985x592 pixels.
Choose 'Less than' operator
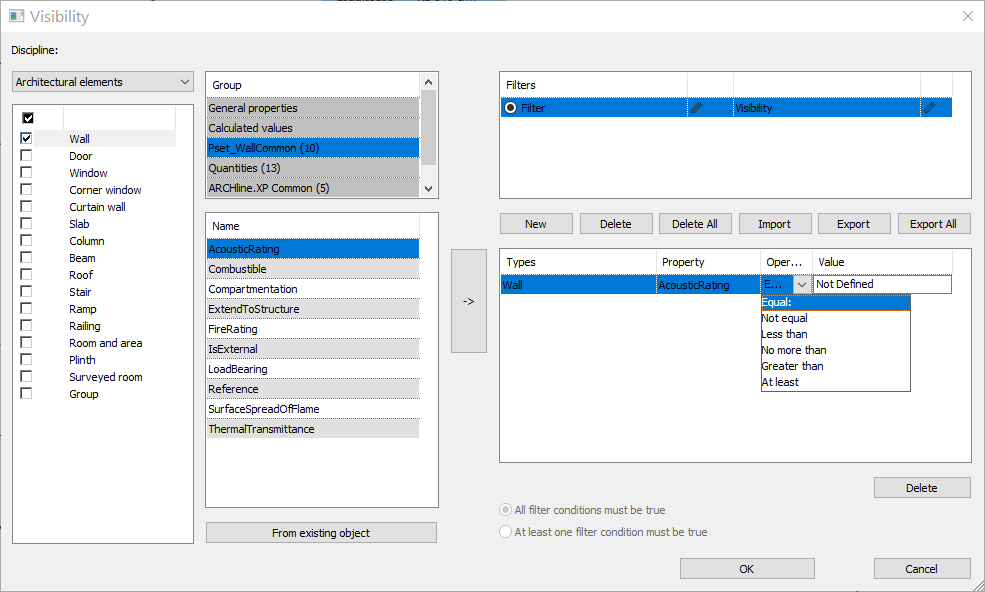(835, 334)
